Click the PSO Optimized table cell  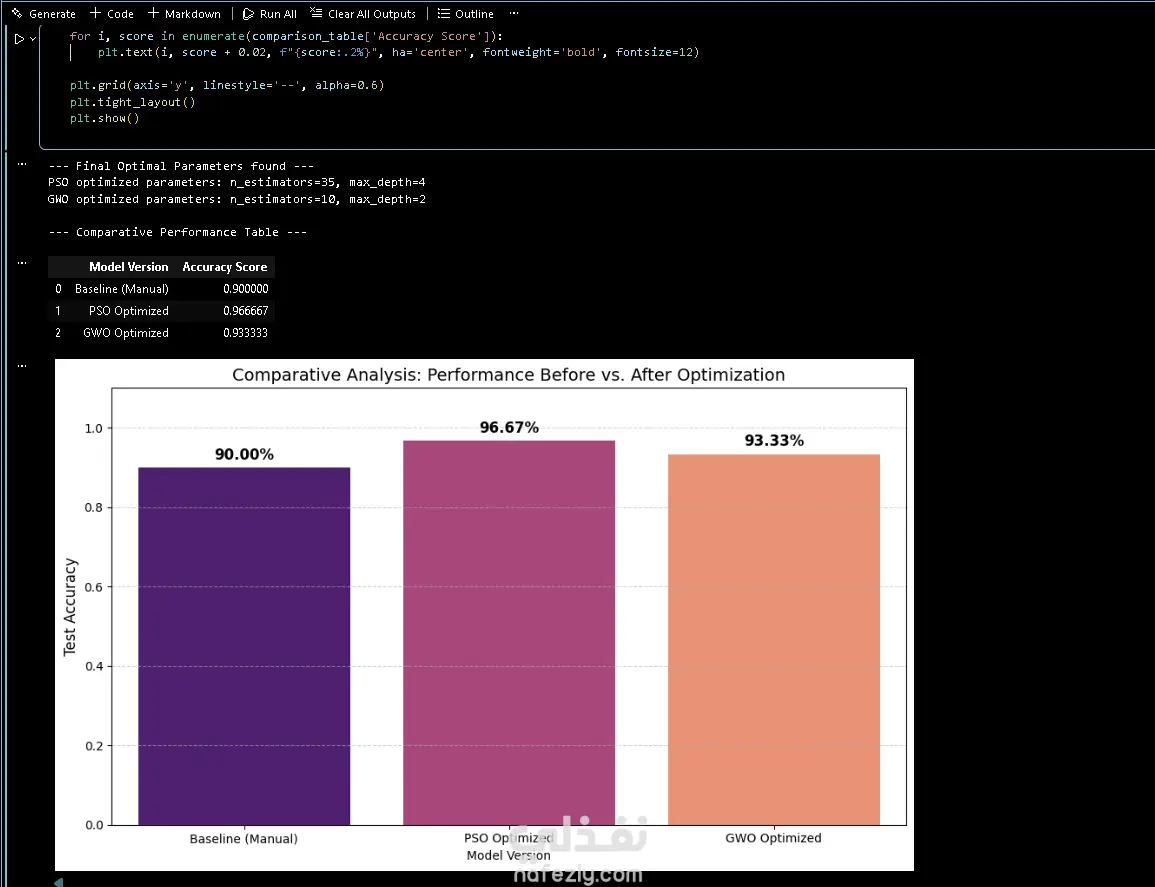(x=129, y=311)
